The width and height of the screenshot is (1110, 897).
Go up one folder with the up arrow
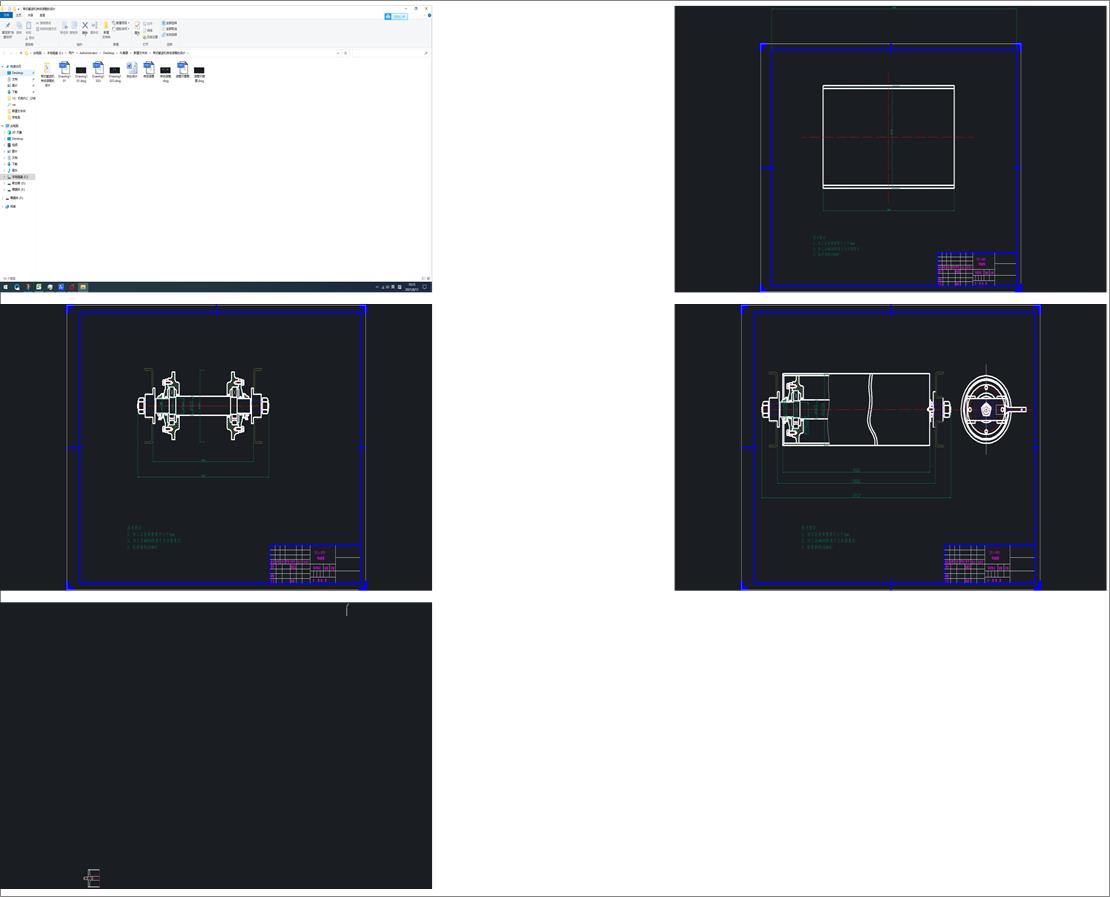point(21,53)
